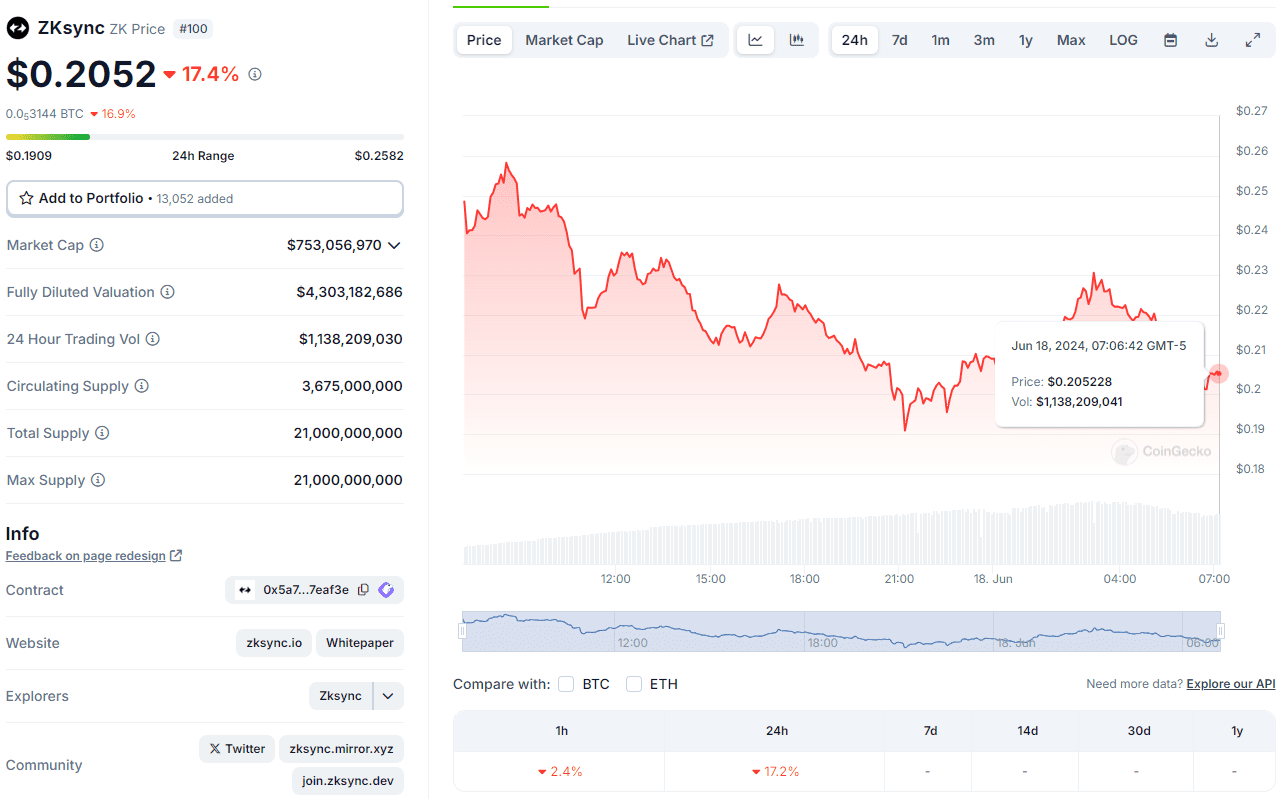
Task: Click the ZKsync logo icon
Action: [x=17, y=28]
